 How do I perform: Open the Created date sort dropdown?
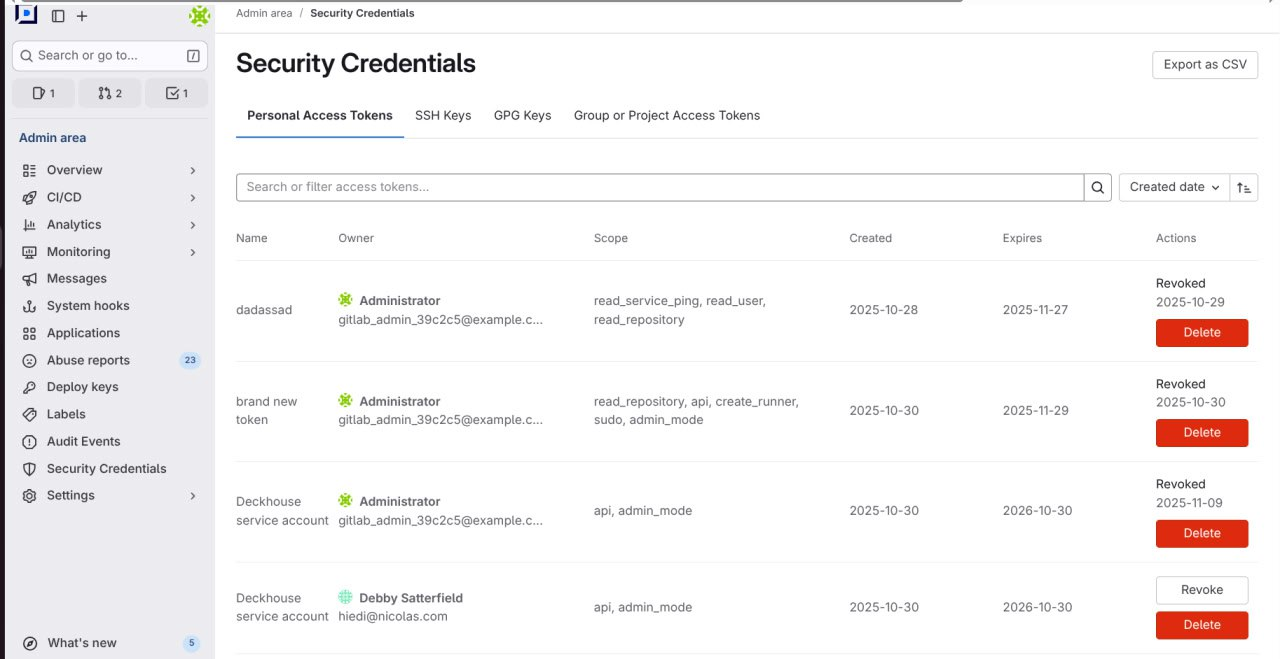point(1173,187)
